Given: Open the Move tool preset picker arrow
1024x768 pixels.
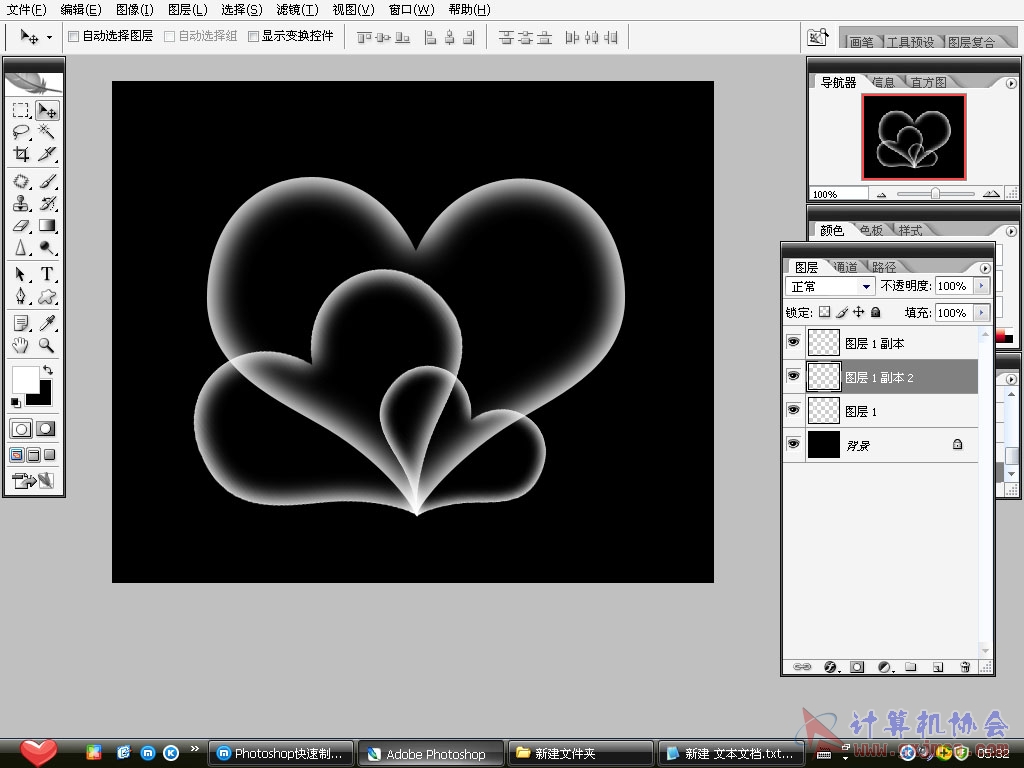Looking at the screenshot, I should click(x=49, y=37).
